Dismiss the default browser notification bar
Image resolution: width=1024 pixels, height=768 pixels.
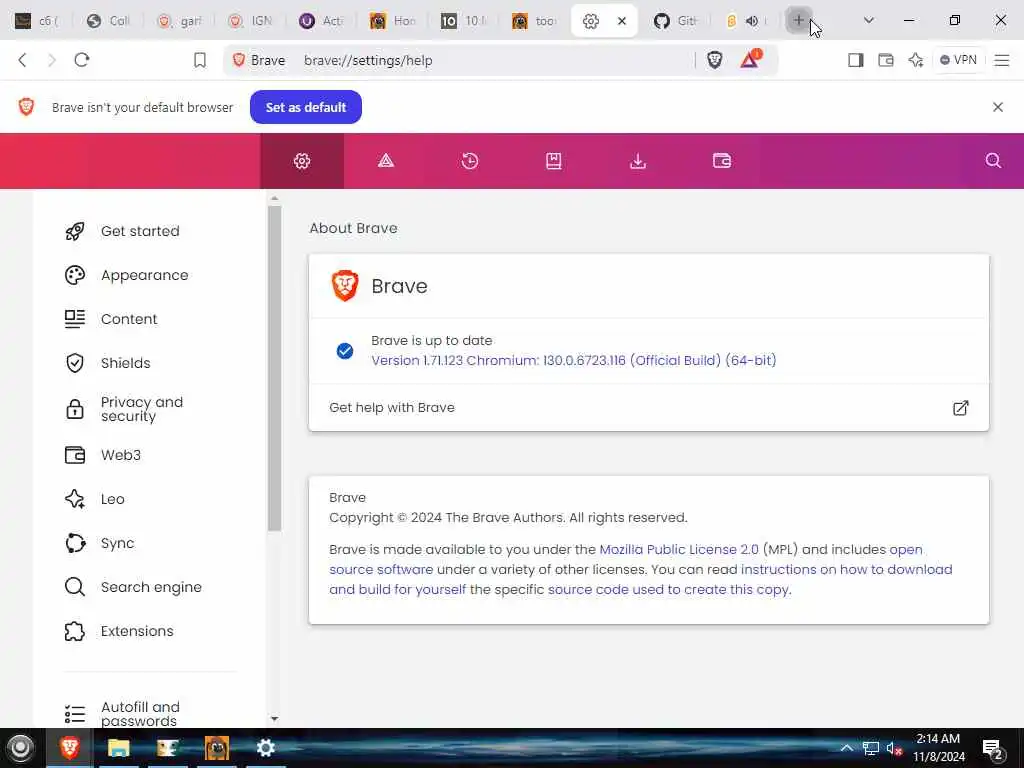point(998,107)
